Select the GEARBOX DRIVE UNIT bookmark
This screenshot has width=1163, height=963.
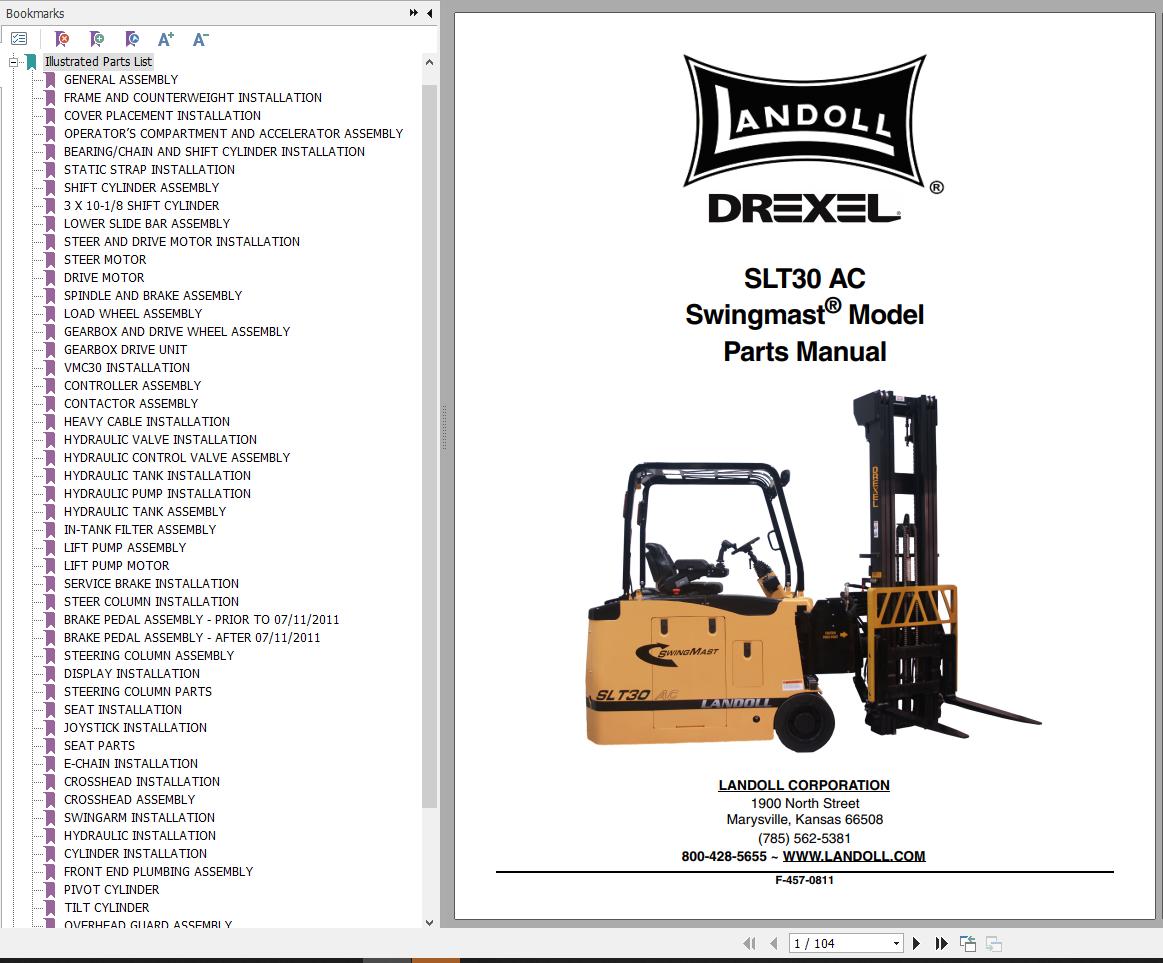click(125, 349)
